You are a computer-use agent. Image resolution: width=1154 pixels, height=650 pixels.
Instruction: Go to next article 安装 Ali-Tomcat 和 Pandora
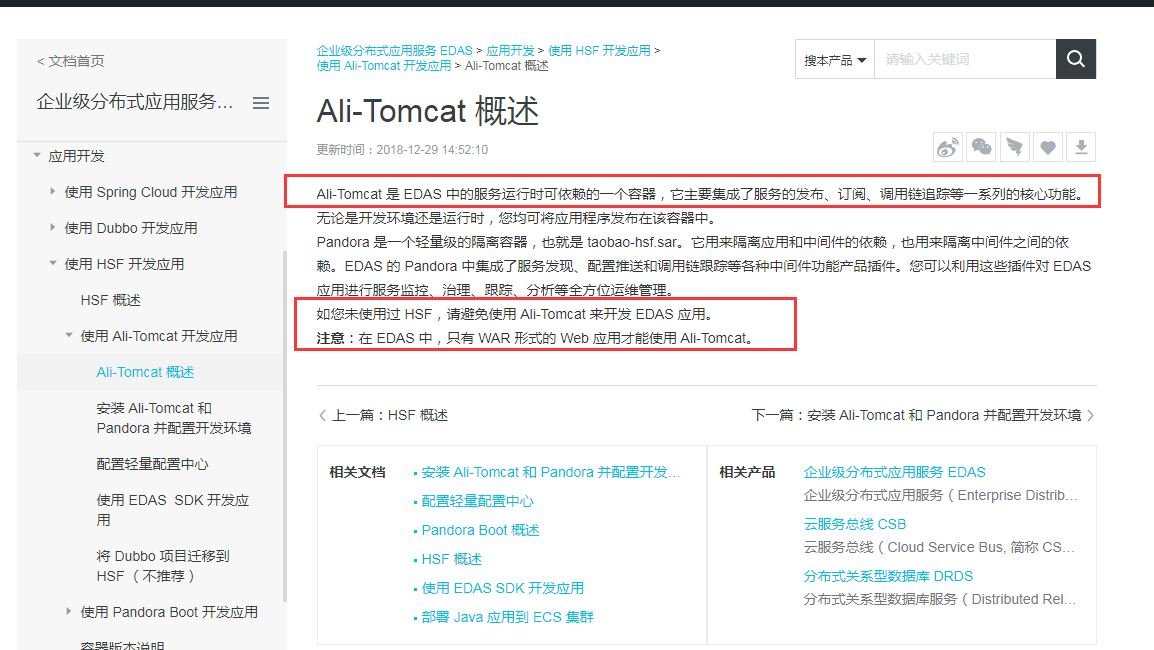tap(923, 415)
